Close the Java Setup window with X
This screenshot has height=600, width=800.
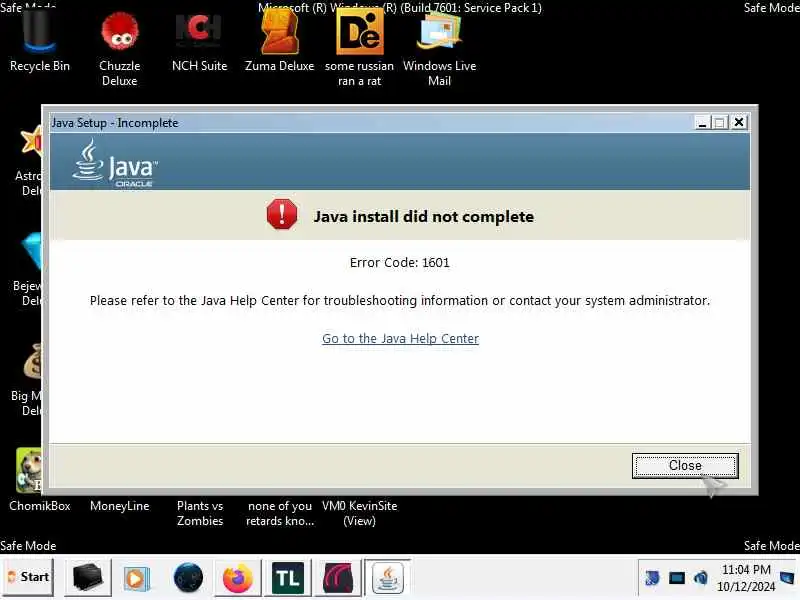point(739,122)
